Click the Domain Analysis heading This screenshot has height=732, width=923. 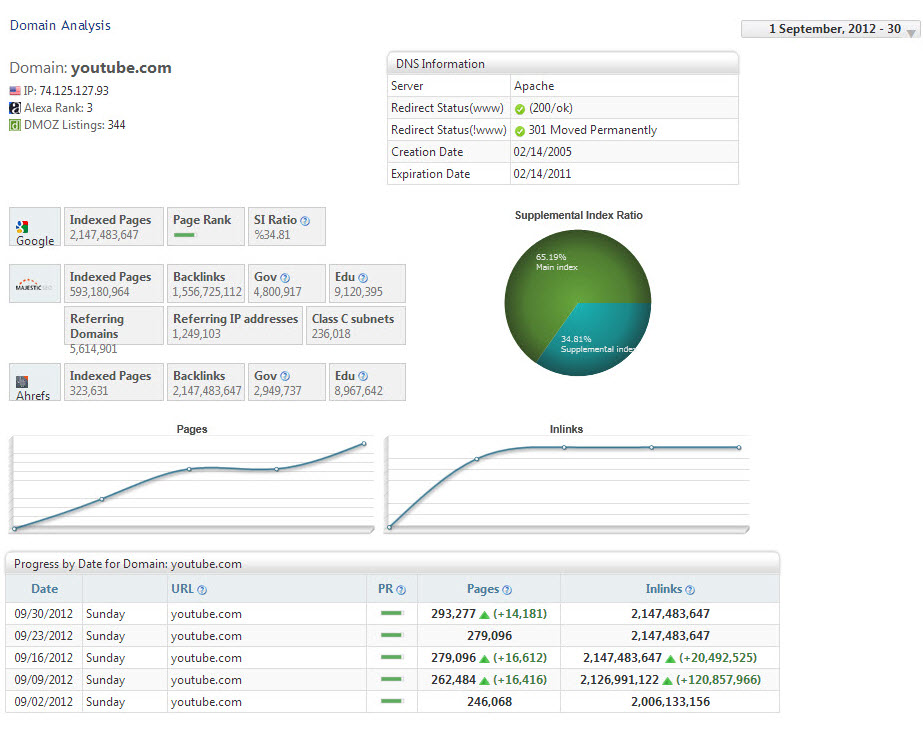[x=60, y=25]
